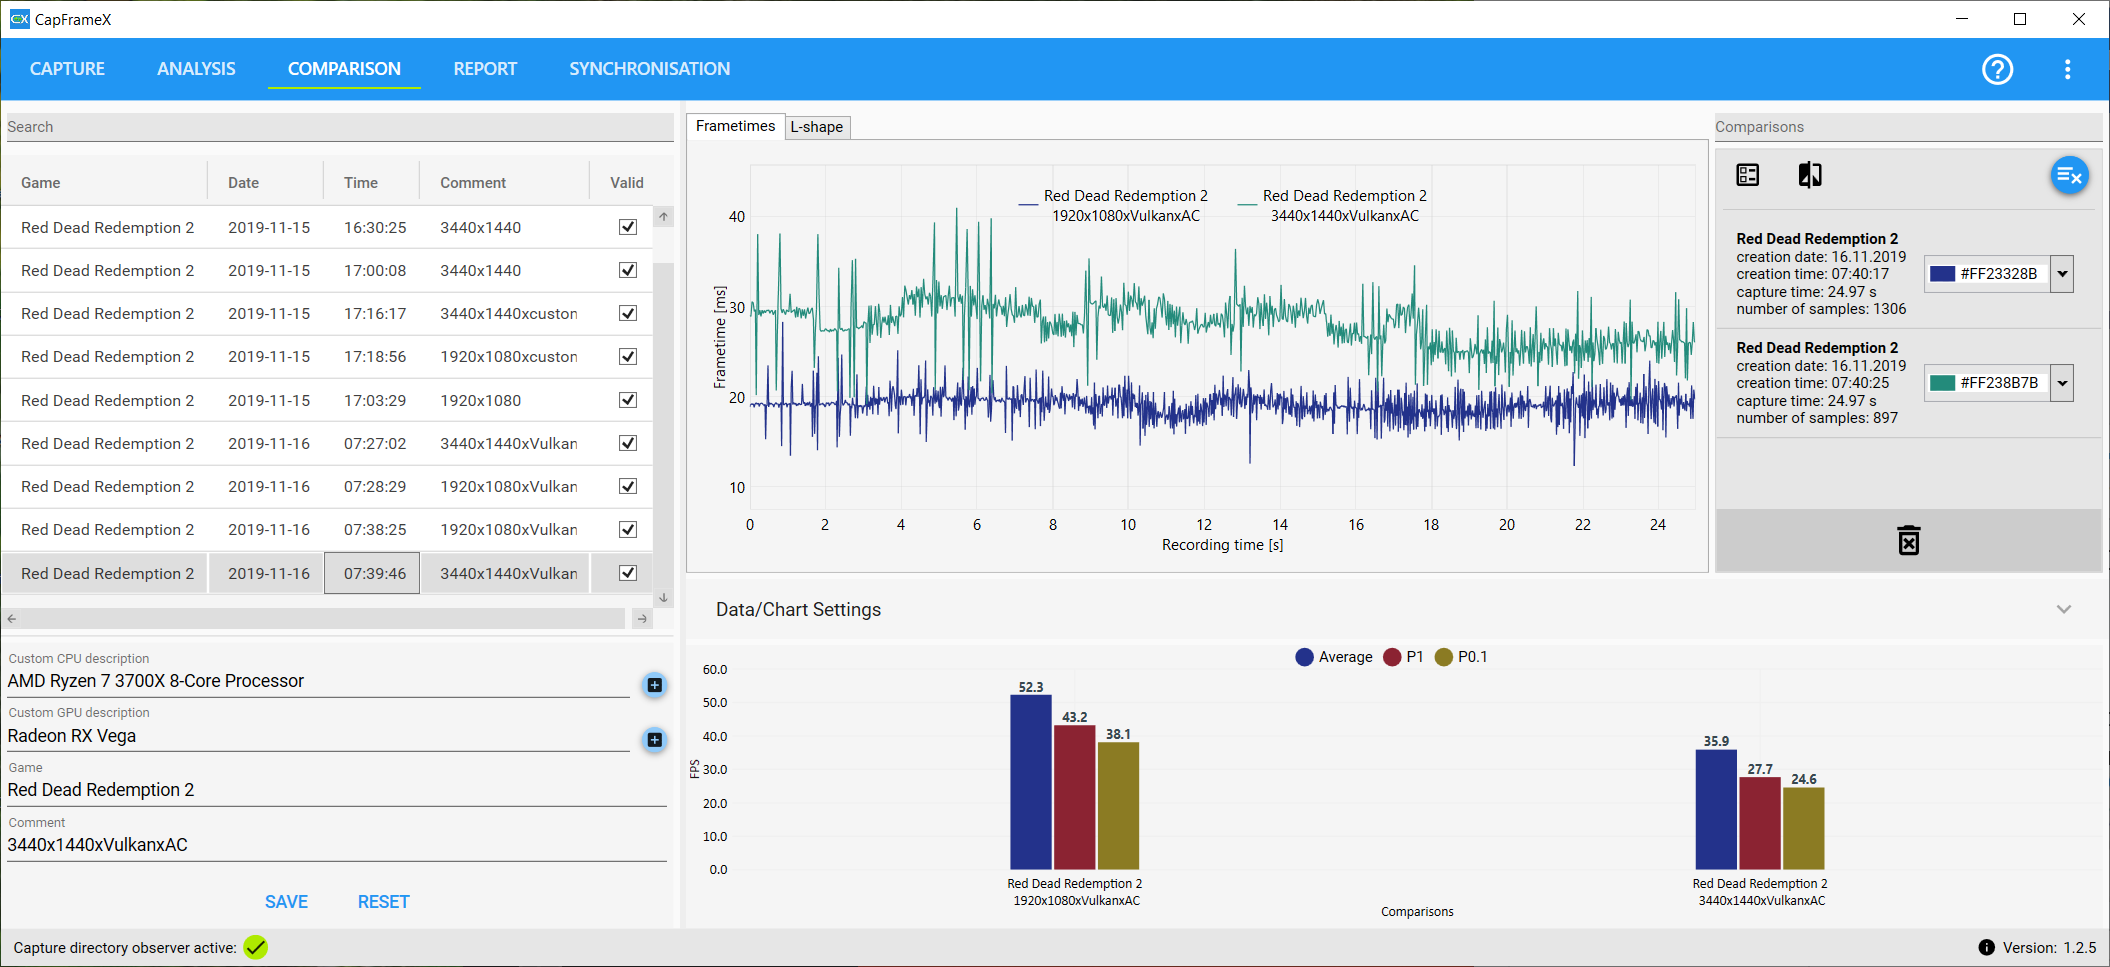Switch chart to L-shape tab
Screen dimensions: 2110x967
817,127
